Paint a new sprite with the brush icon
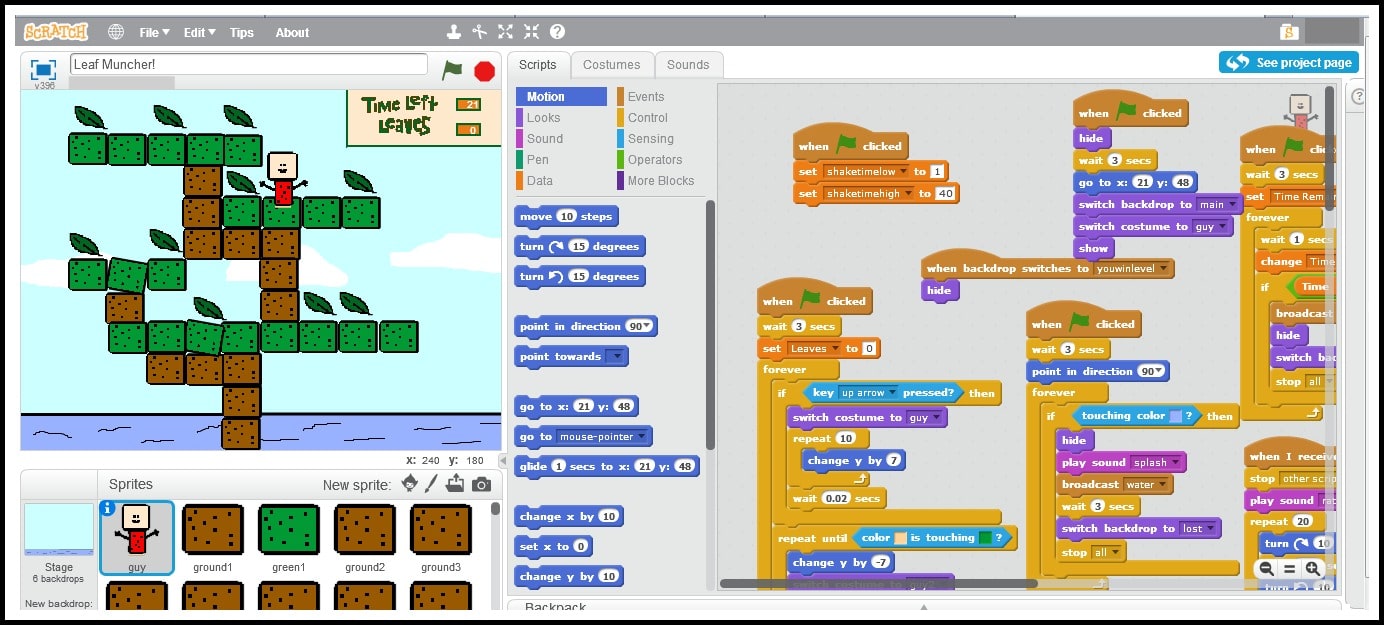Screen dimensions: 1384x625 tap(431, 484)
